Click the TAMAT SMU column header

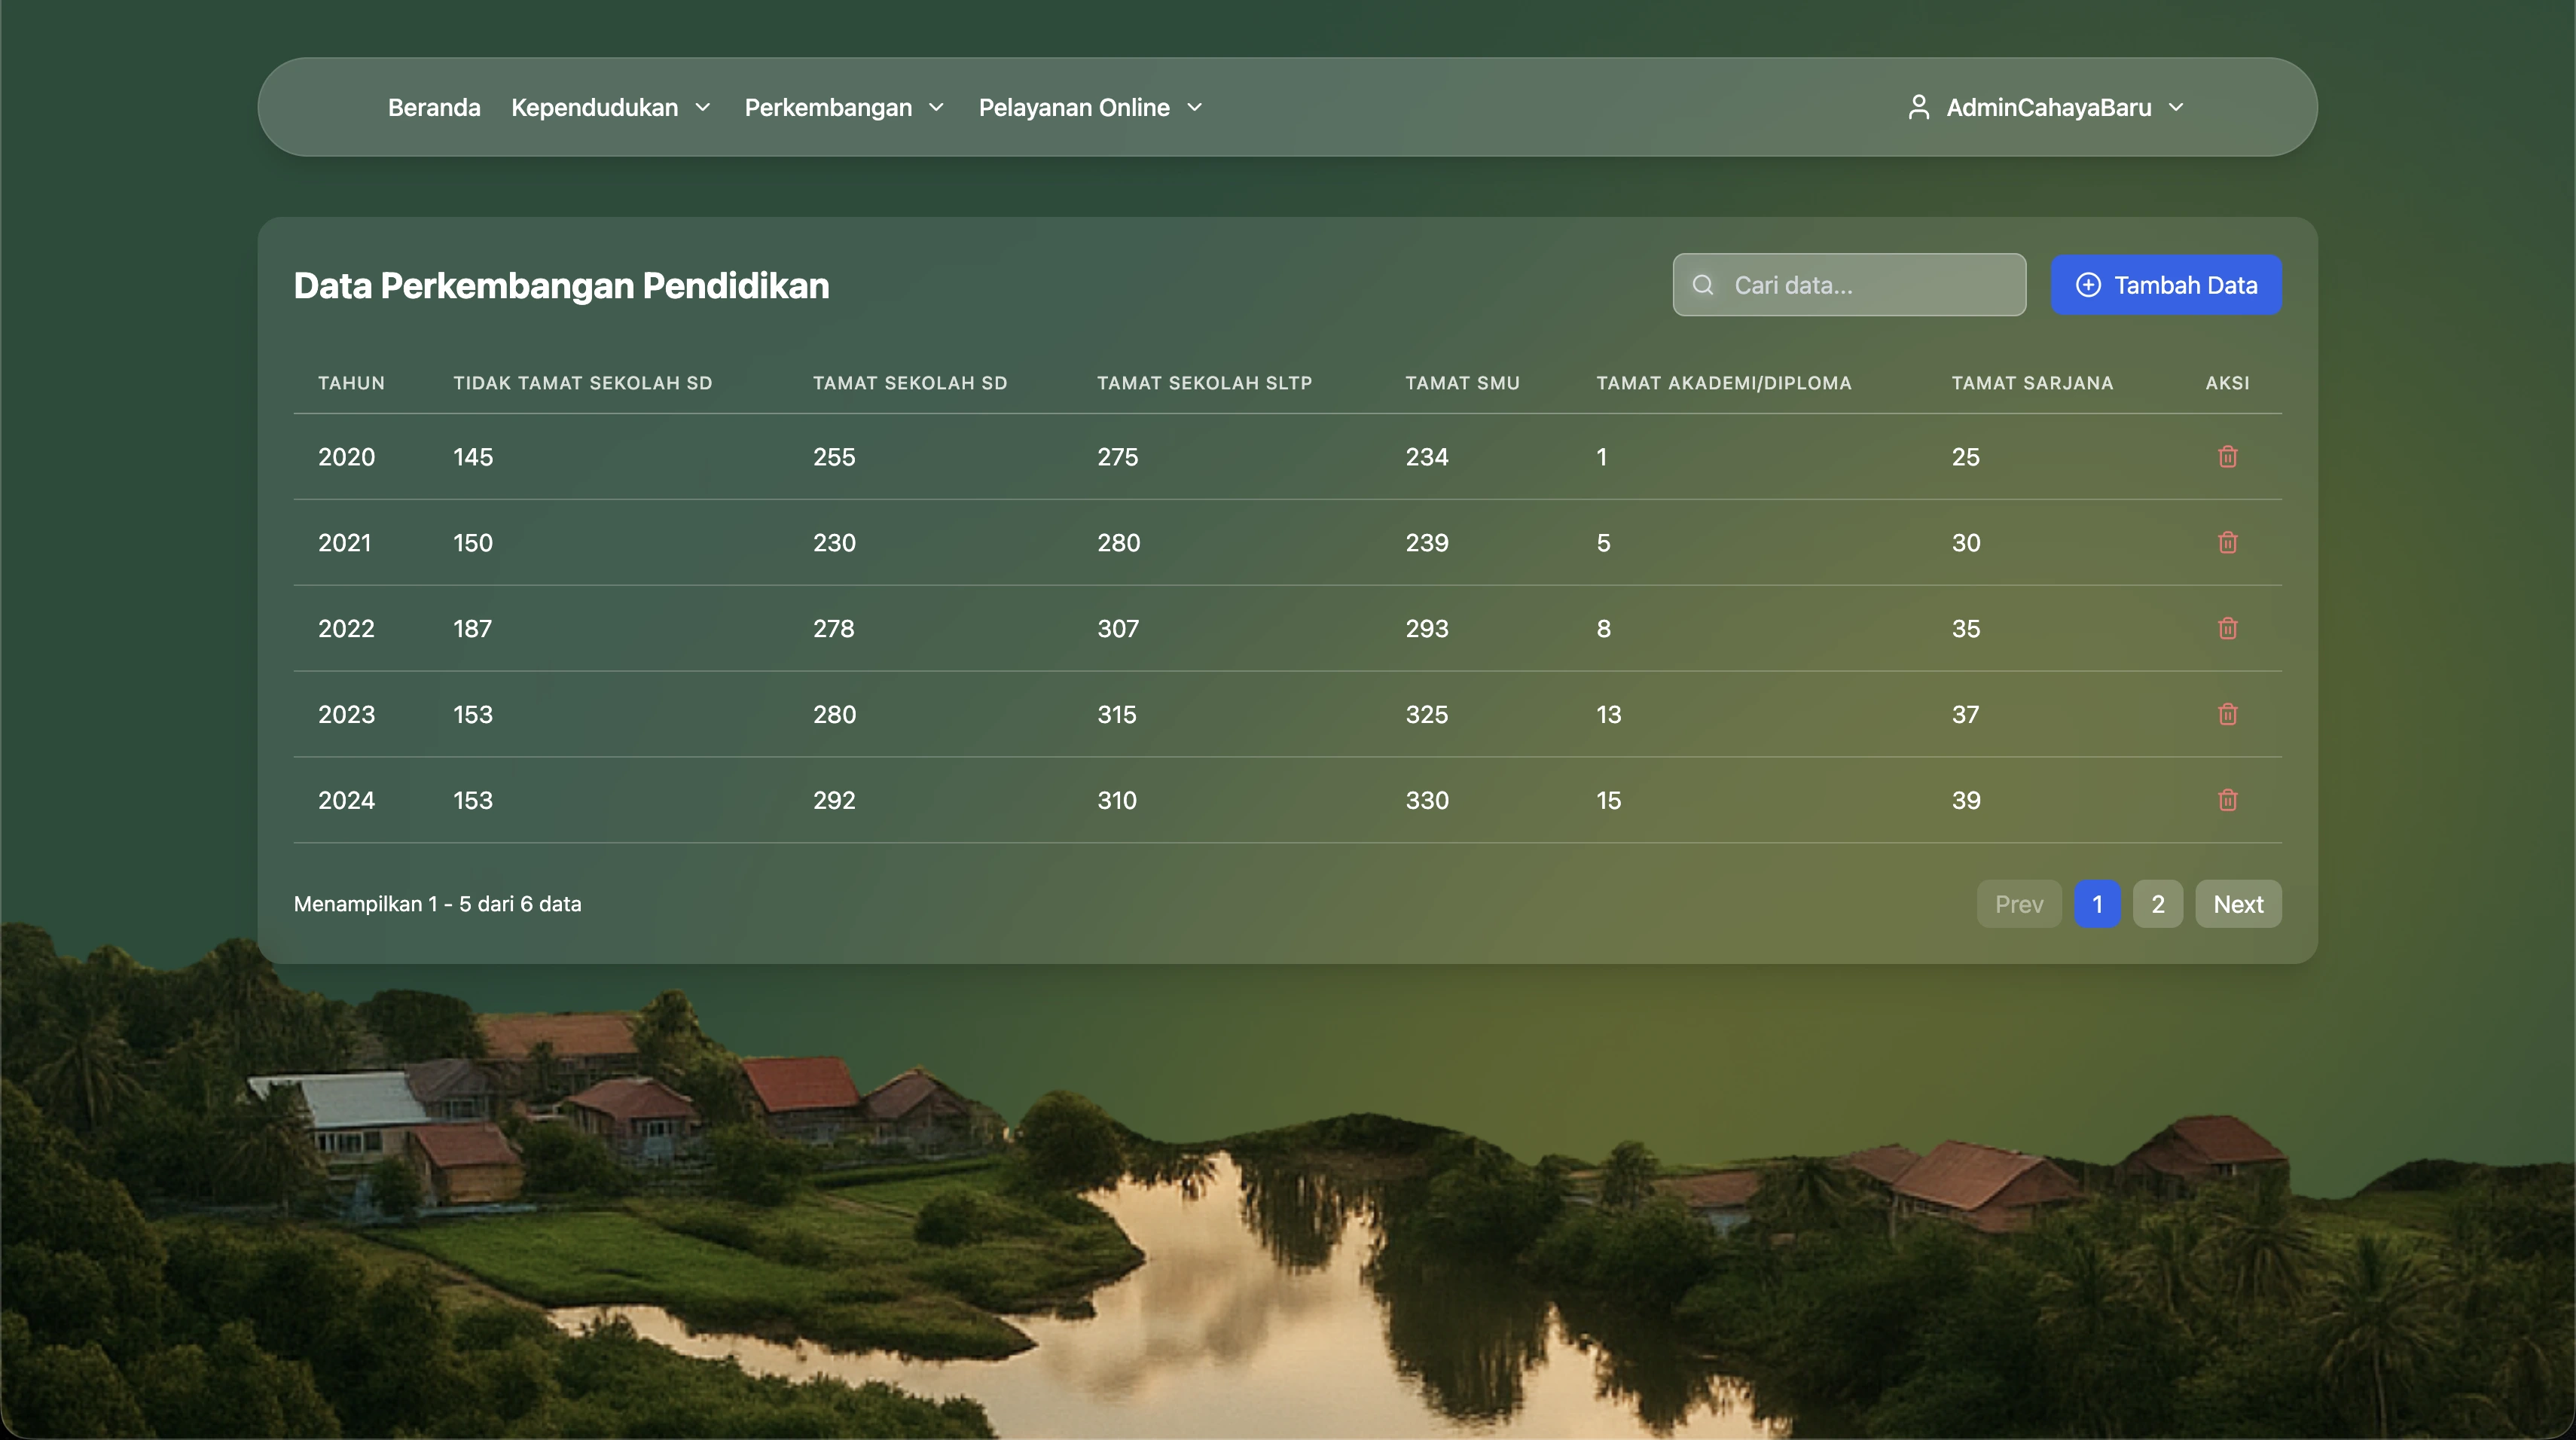(1462, 383)
